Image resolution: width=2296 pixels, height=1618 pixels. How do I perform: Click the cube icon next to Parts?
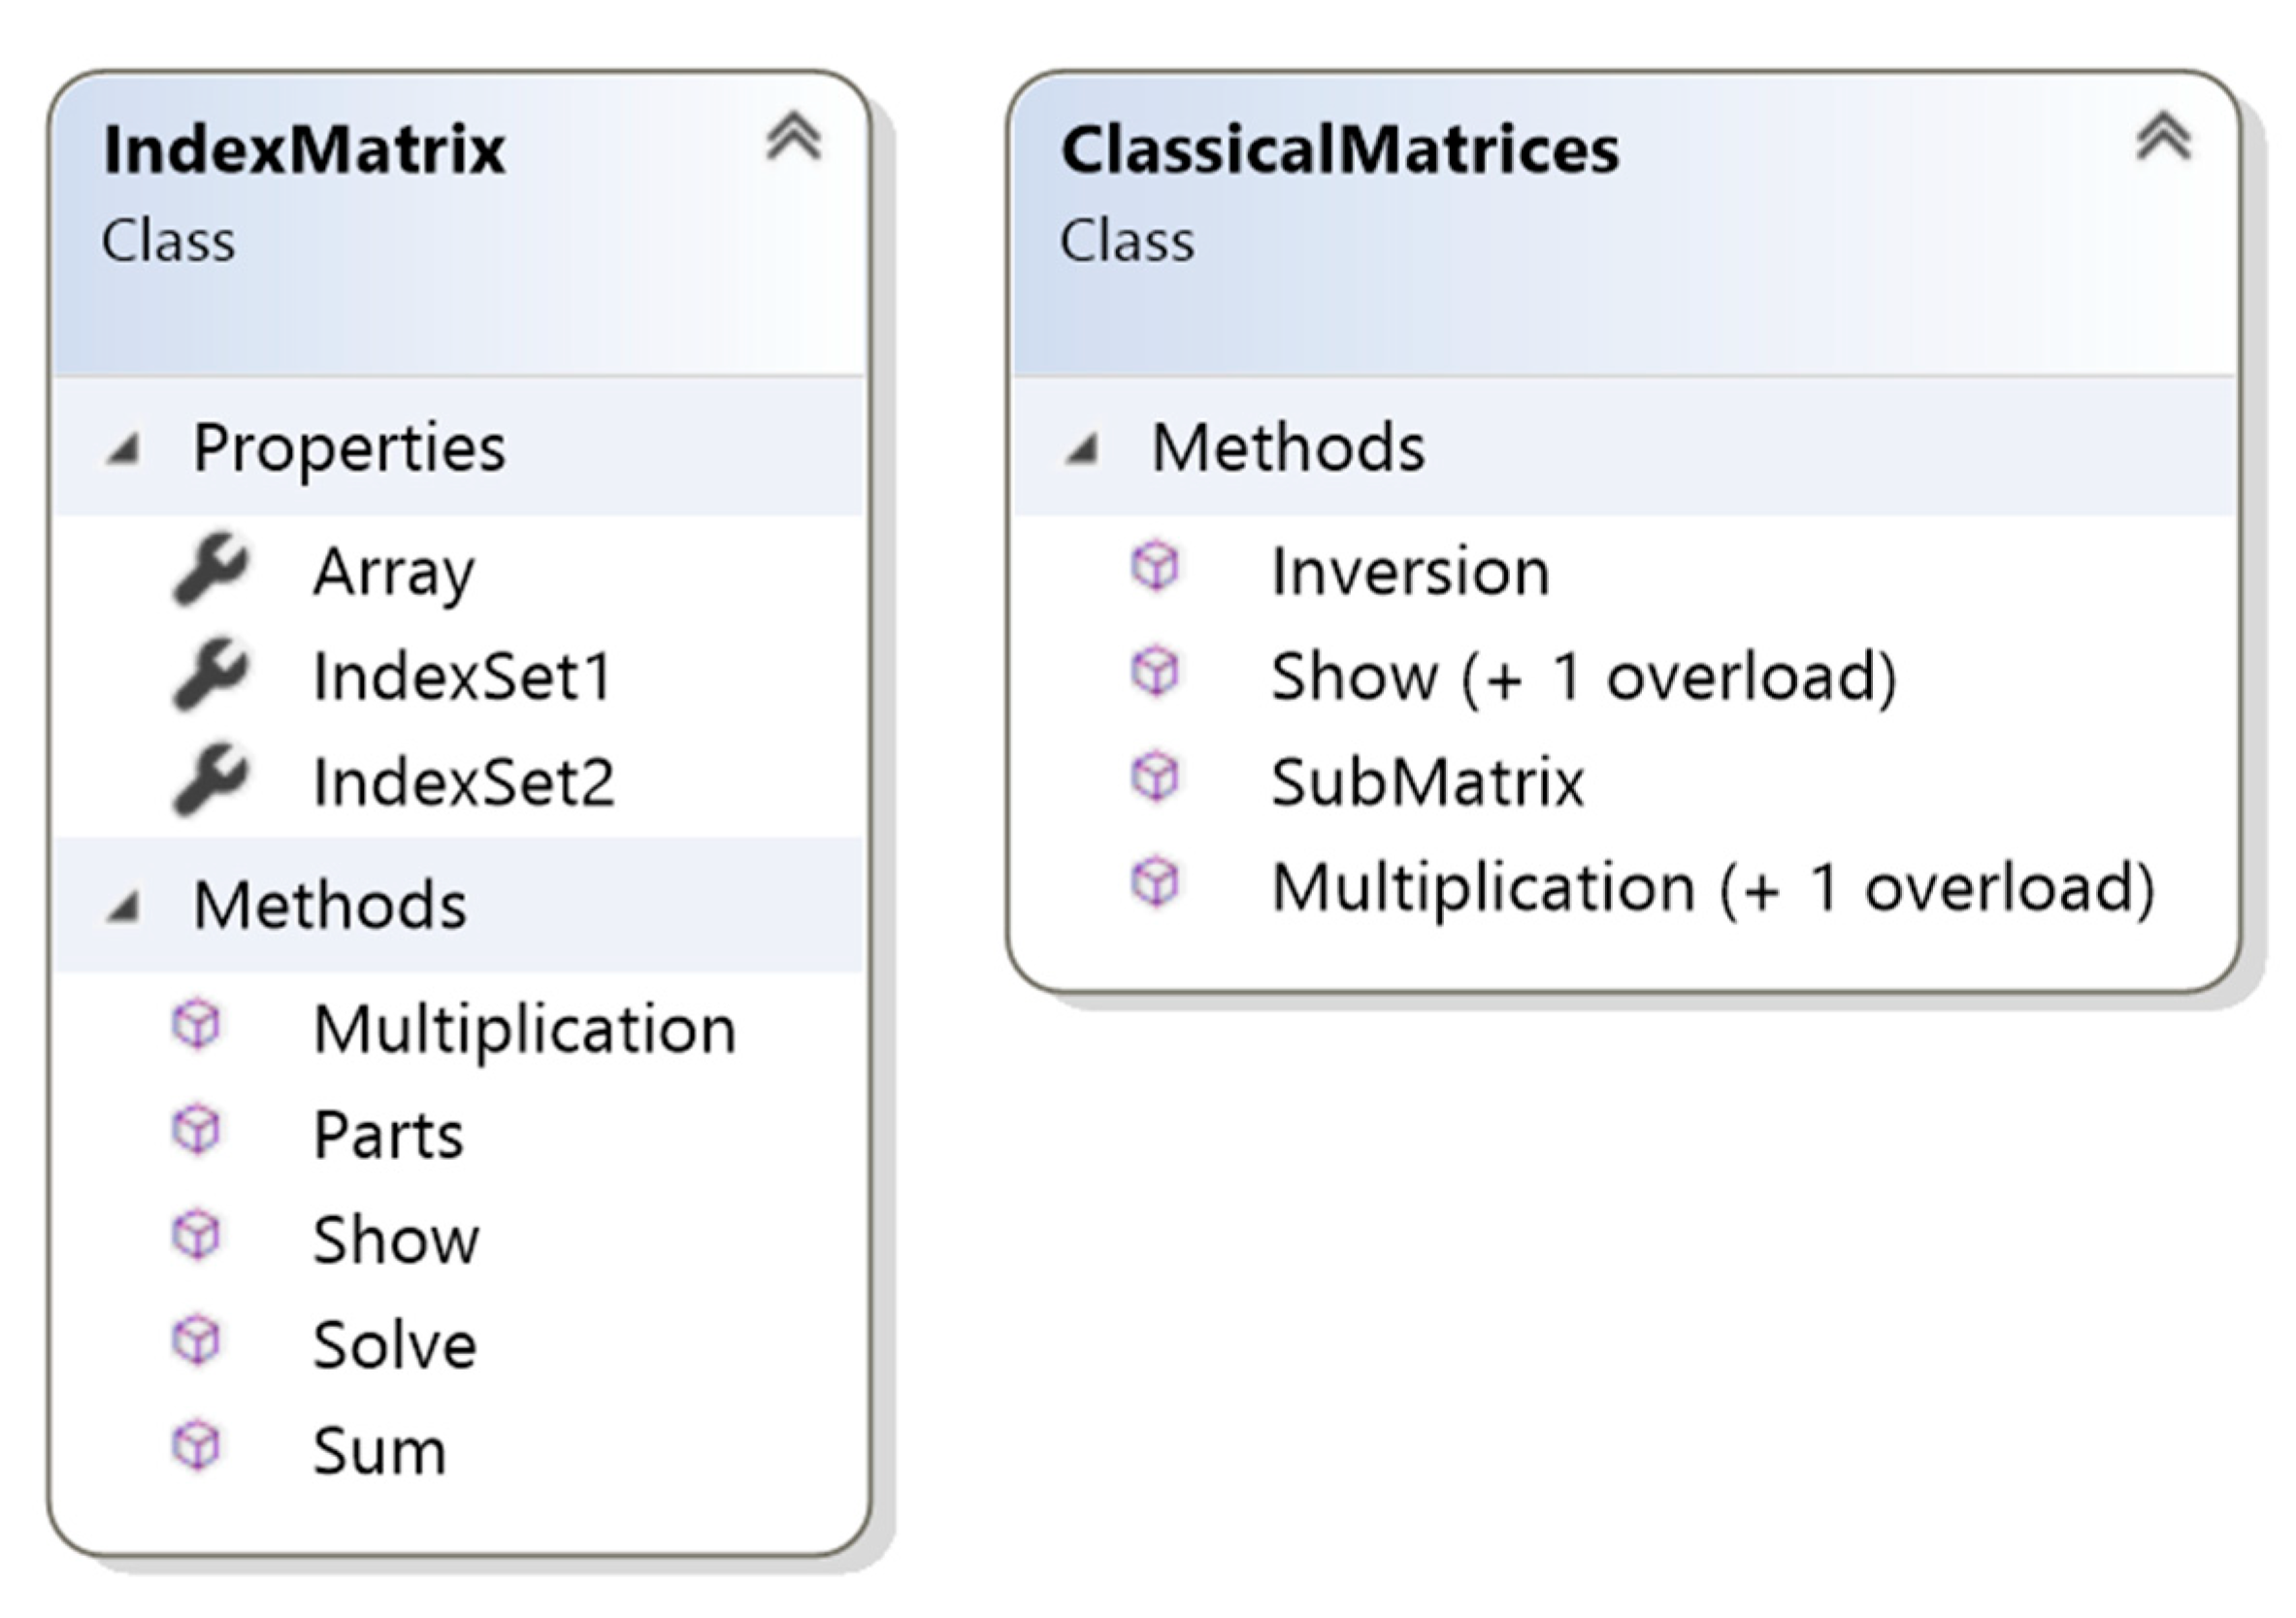click(196, 1131)
